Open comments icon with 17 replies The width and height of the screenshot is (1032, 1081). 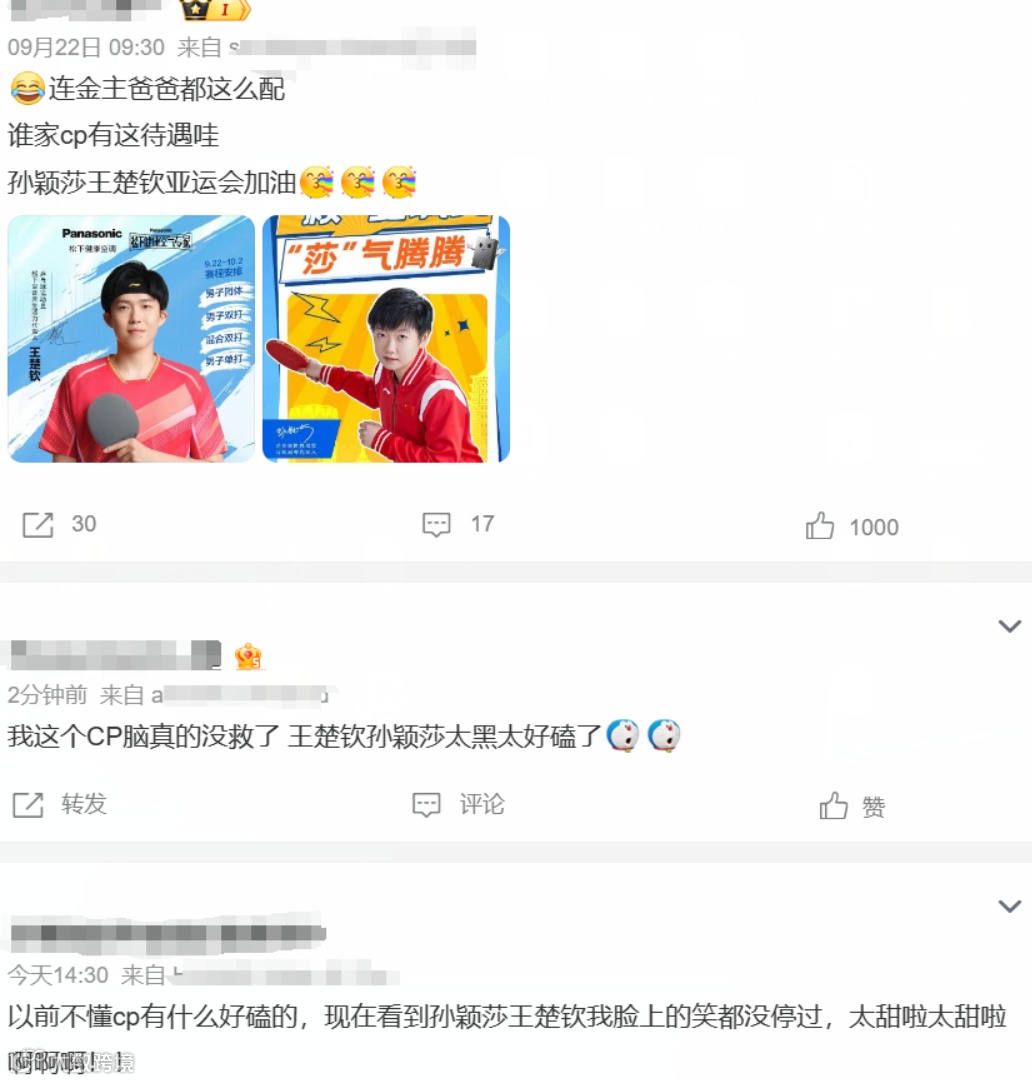point(436,525)
